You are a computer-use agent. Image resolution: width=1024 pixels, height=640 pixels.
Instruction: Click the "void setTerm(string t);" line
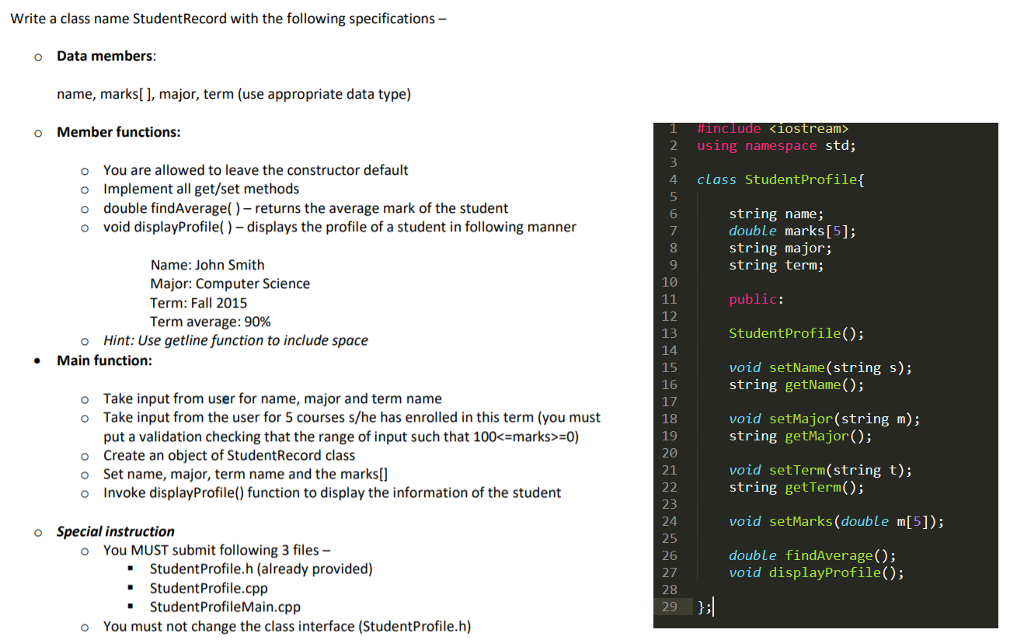820,470
